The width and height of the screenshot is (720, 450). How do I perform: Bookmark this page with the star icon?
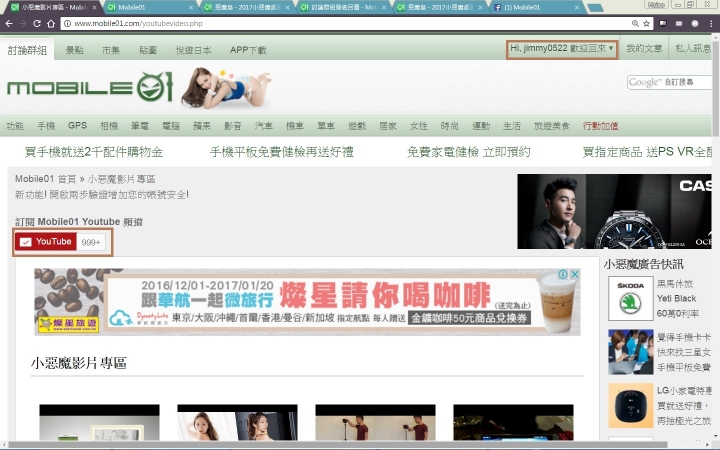[647, 23]
